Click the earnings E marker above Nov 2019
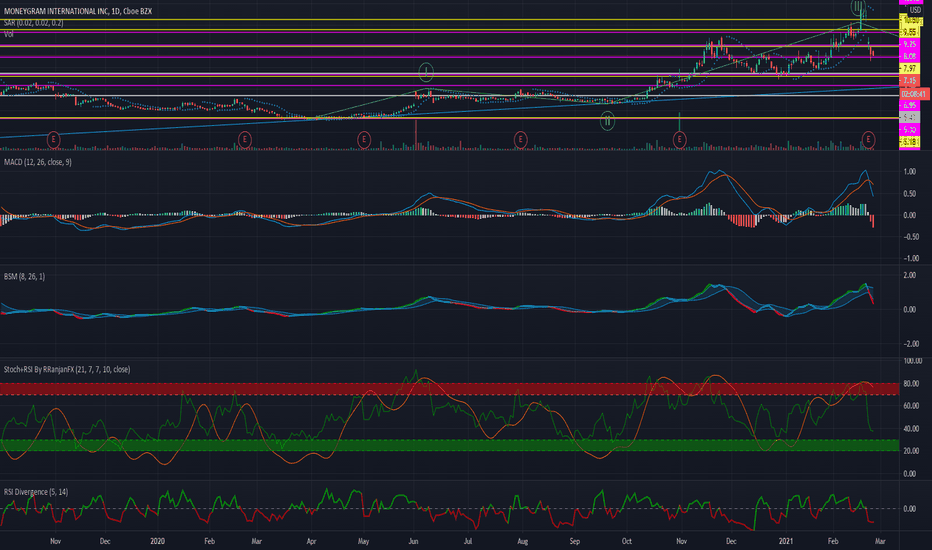The height and width of the screenshot is (550, 932). coord(53,140)
